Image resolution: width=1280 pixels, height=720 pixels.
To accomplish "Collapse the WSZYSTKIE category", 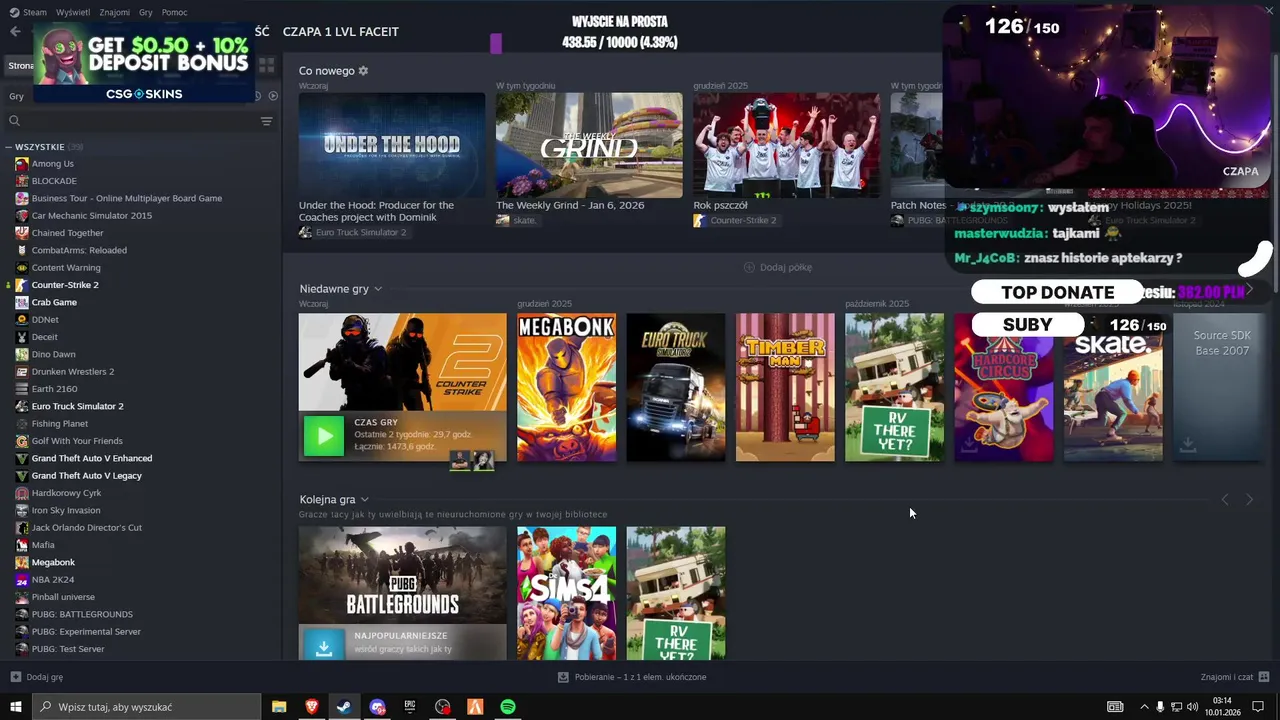I will point(8,147).
